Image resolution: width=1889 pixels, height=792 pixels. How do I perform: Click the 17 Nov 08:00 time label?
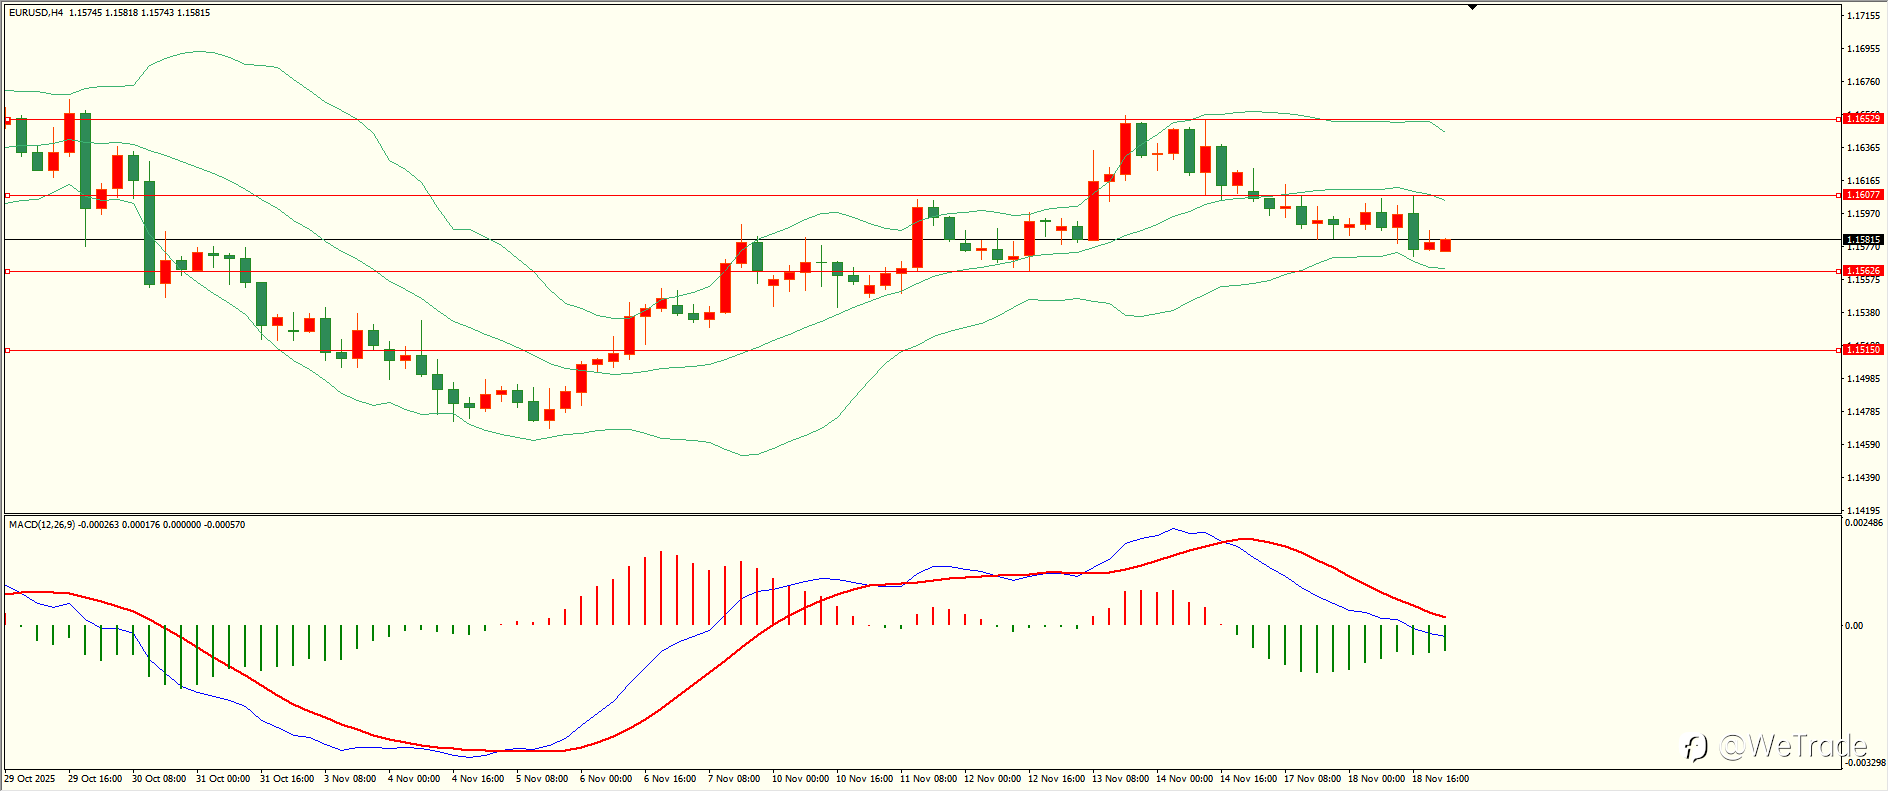point(1312,779)
